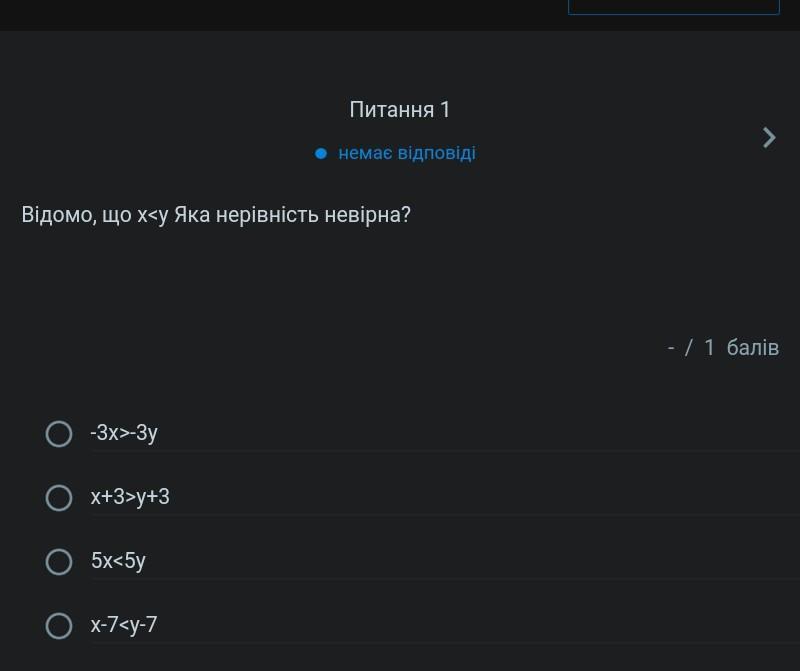Click the dash in the score field
The width and height of the screenshot is (800, 671).
click(671, 348)
